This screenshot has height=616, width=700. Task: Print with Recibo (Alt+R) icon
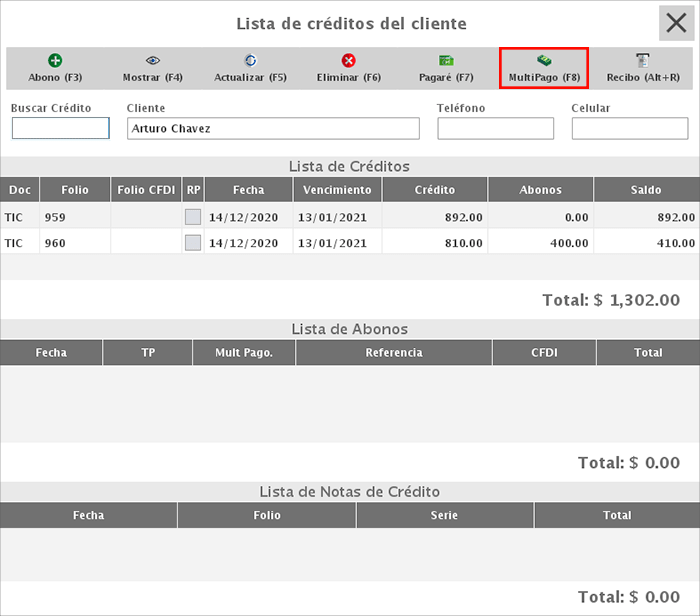[x=643, y=60]
